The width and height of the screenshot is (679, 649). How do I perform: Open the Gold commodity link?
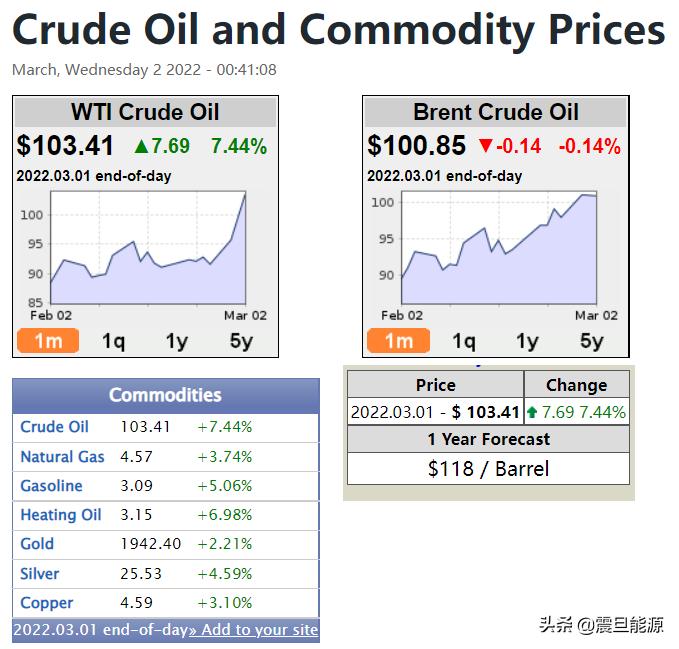click(x=37, y=544)
